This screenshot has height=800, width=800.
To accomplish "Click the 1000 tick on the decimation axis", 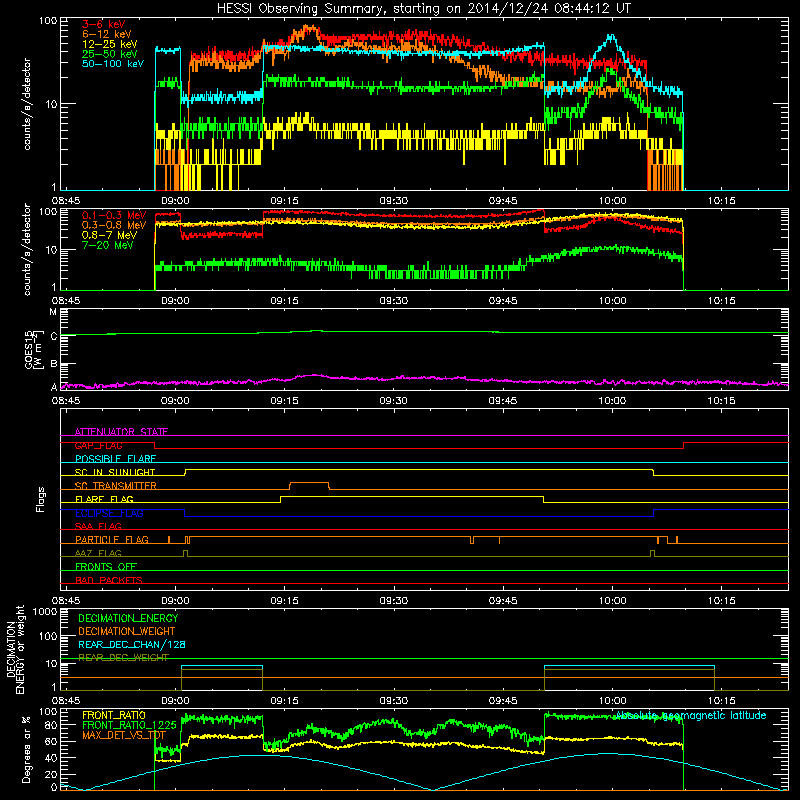I will [45, 611].
